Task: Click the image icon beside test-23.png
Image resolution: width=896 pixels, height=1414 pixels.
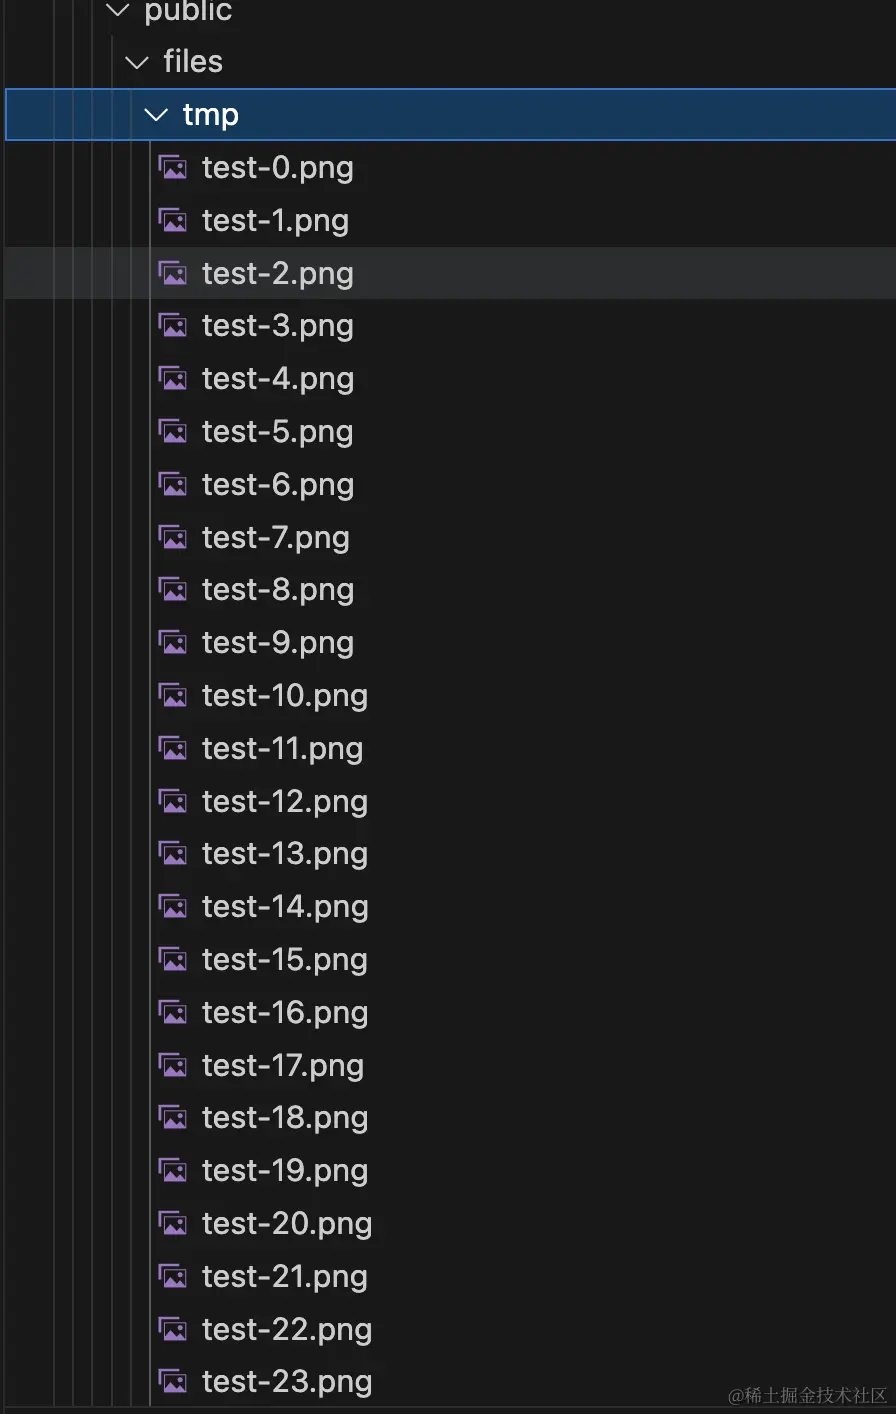Action: (x=172, y=1381)
